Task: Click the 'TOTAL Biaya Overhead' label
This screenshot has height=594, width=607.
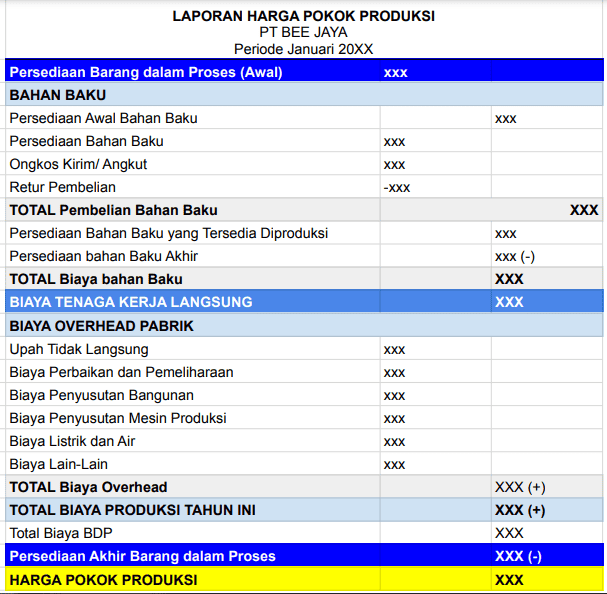Action: click(x=88, y=487)
